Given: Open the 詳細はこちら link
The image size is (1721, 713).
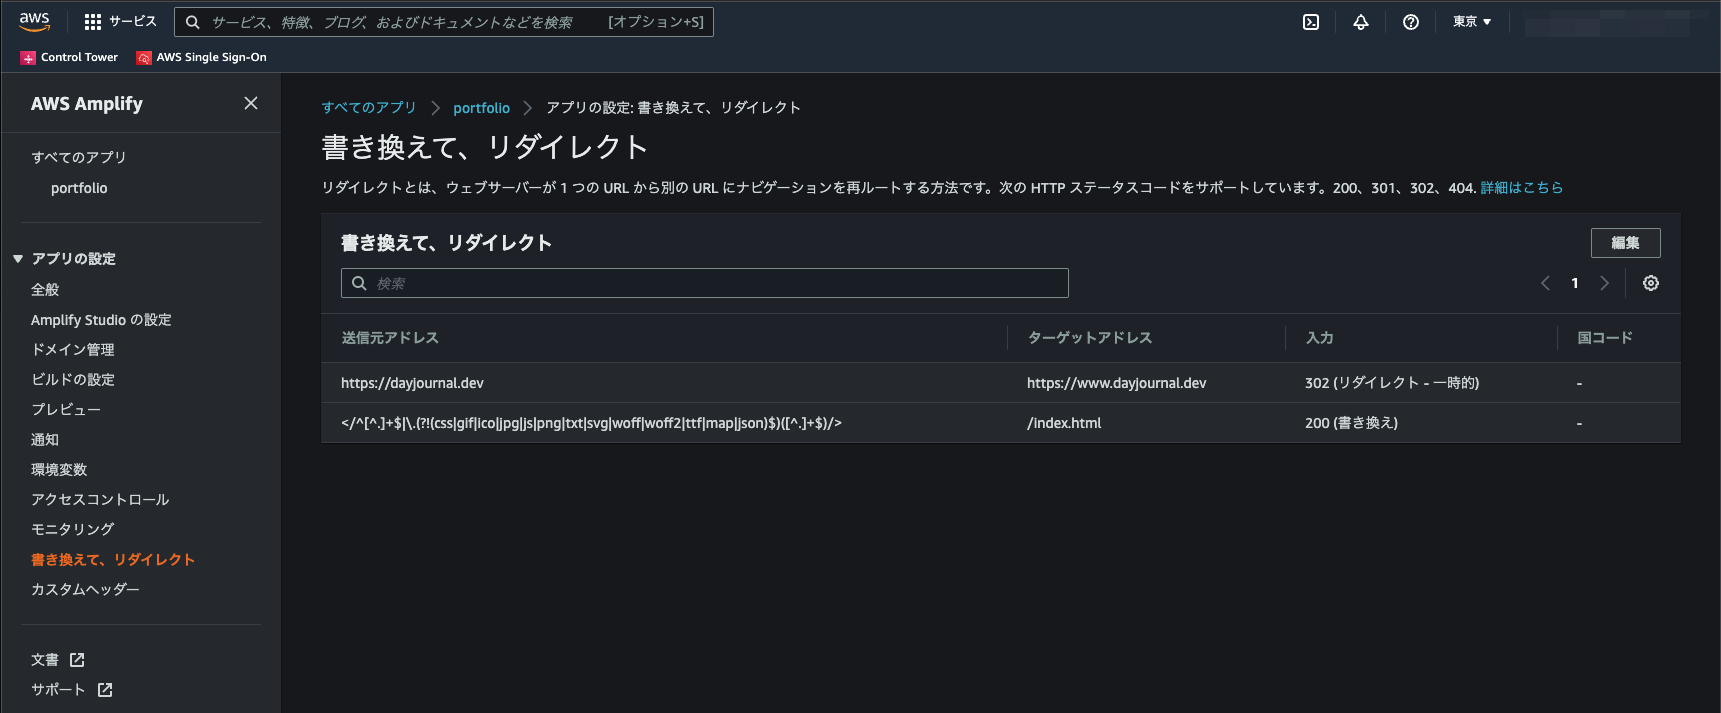Looking at the screenshot, I should tap(1521, 187).
